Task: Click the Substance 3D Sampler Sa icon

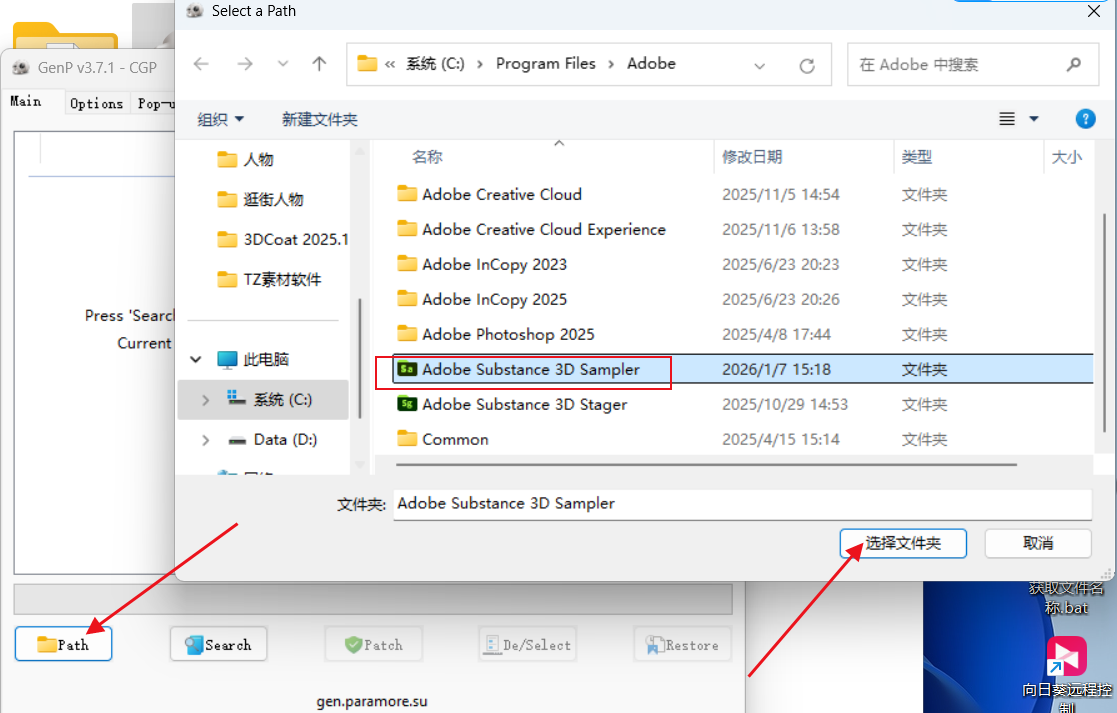Action: 407,369
